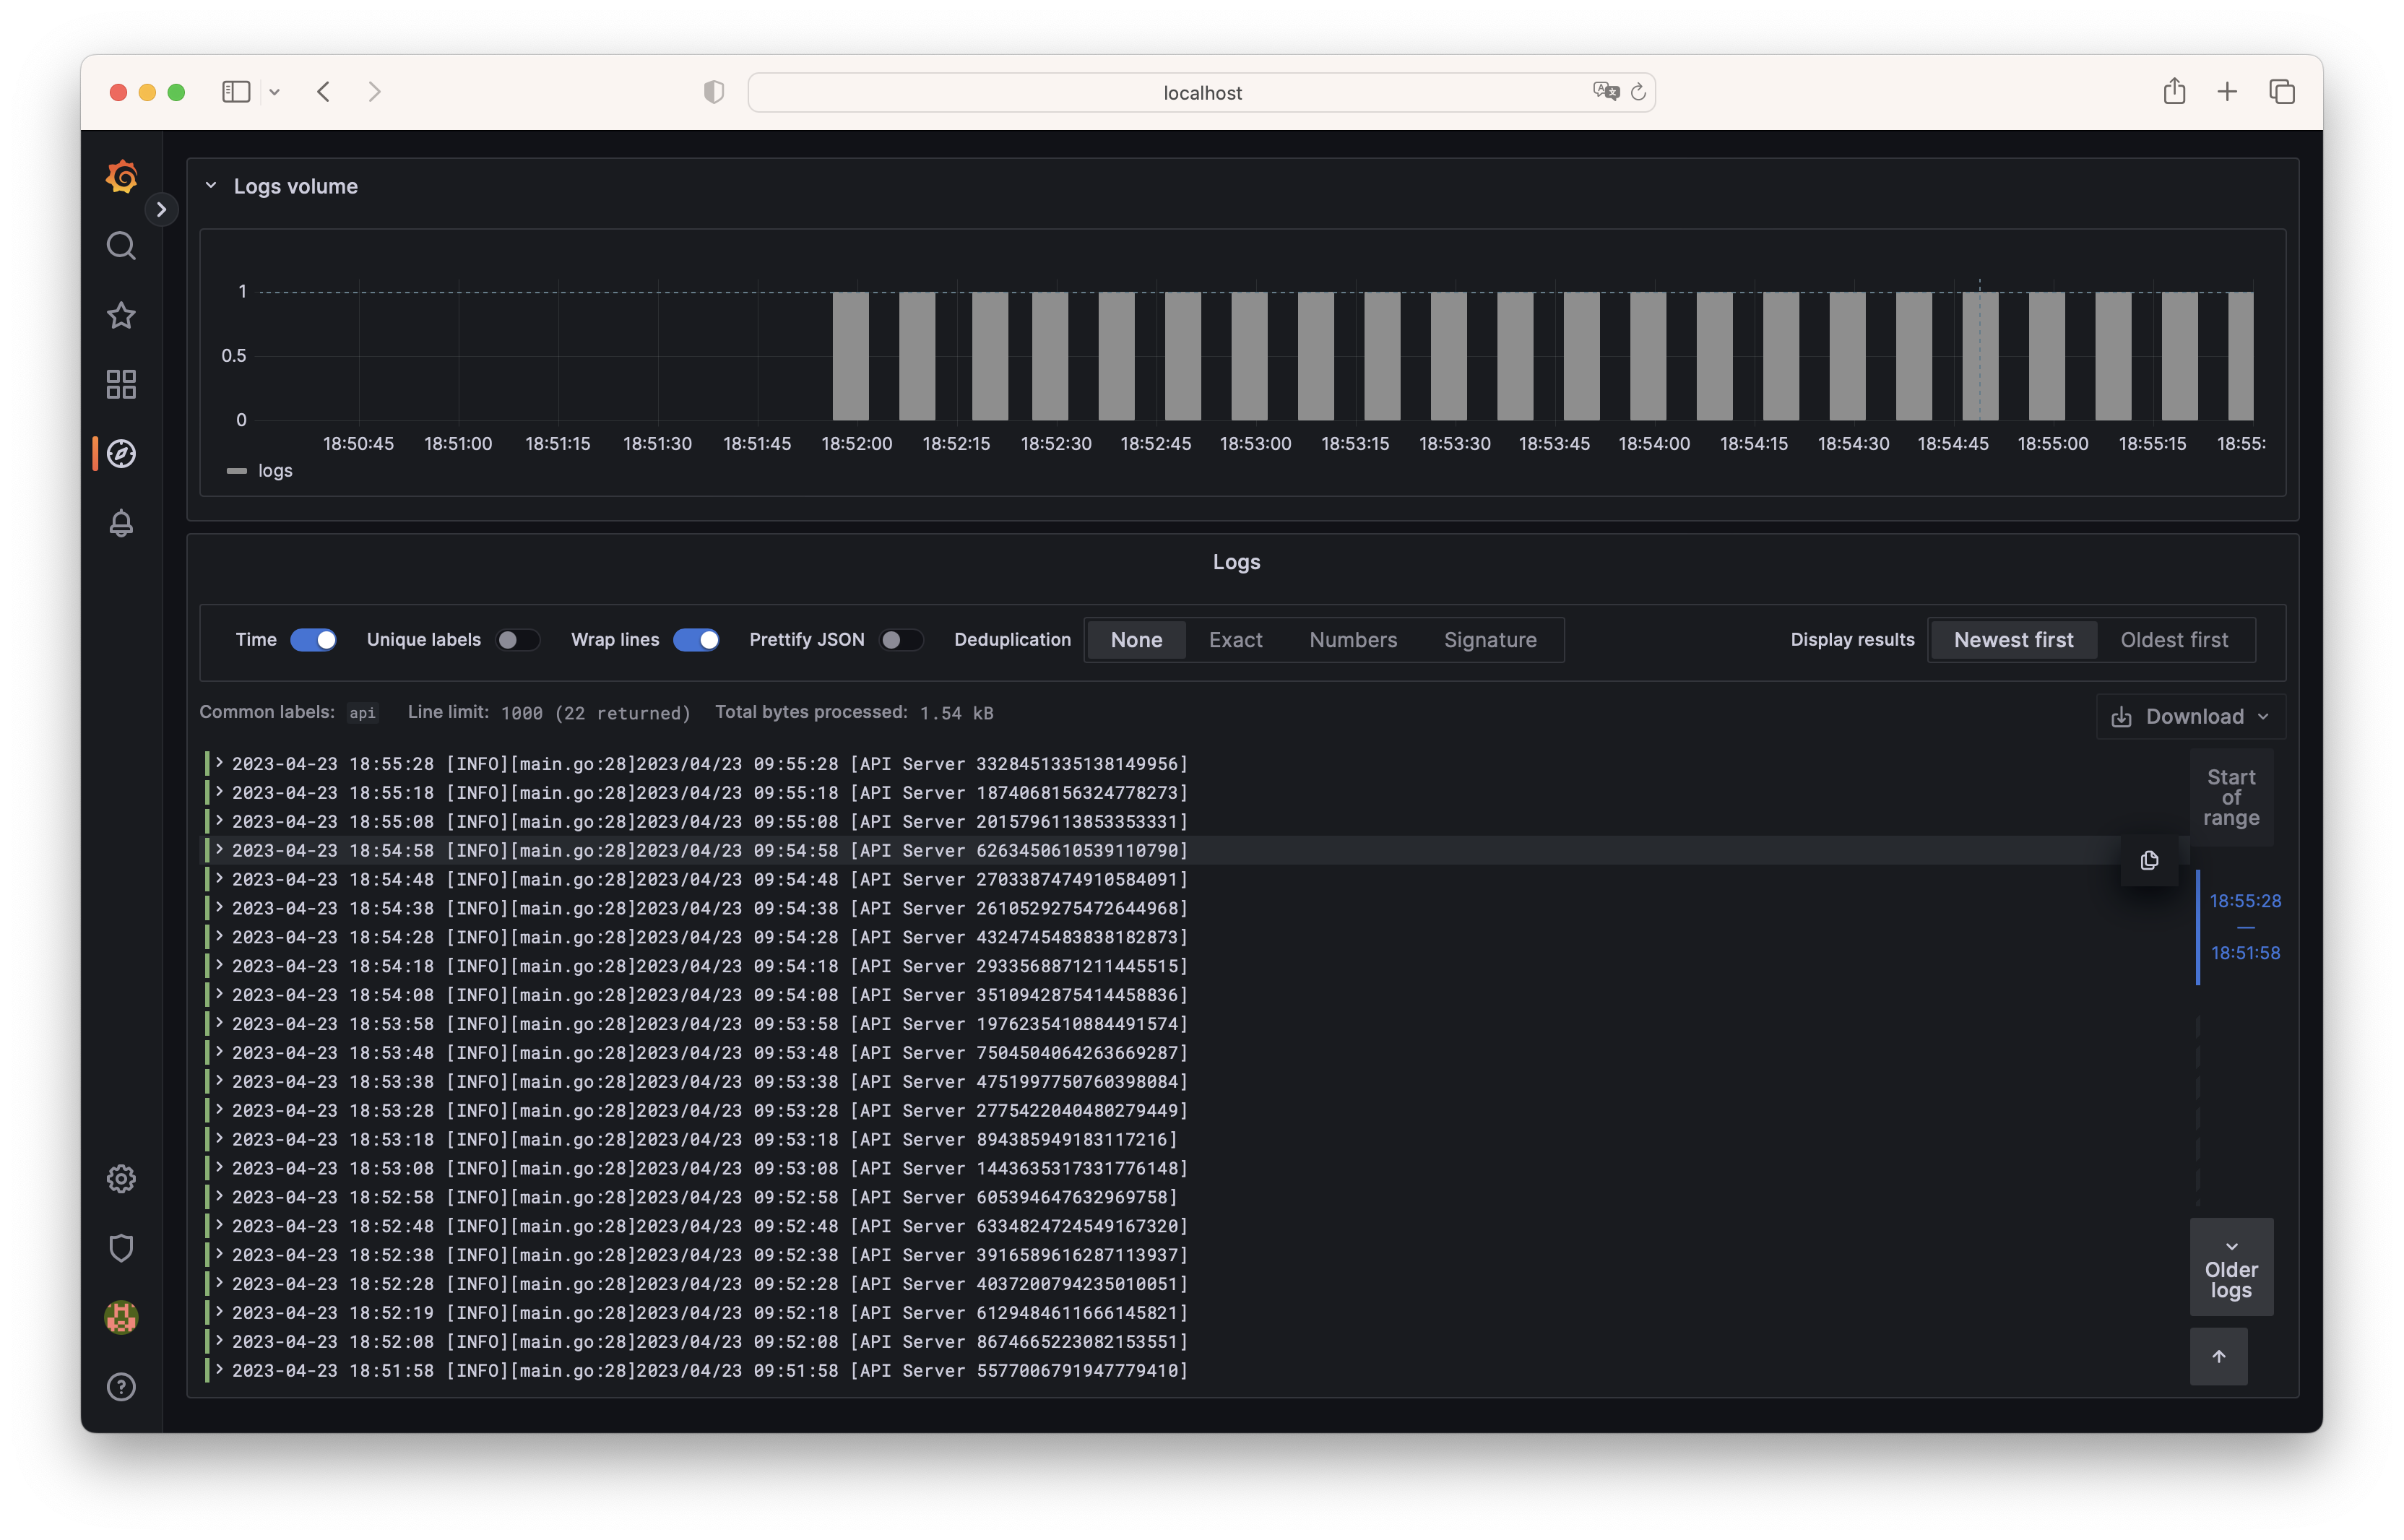
Task: Enable Unique labels switch
Action: point(518,640)
